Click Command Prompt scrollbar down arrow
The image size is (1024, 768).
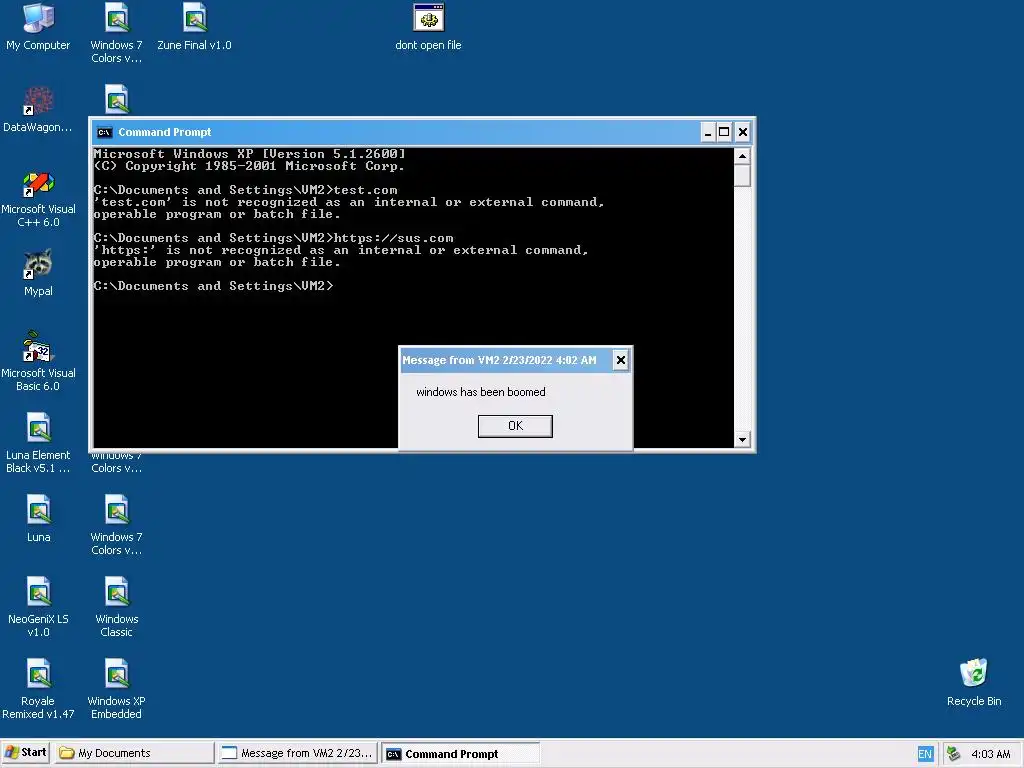pos(742,440)
